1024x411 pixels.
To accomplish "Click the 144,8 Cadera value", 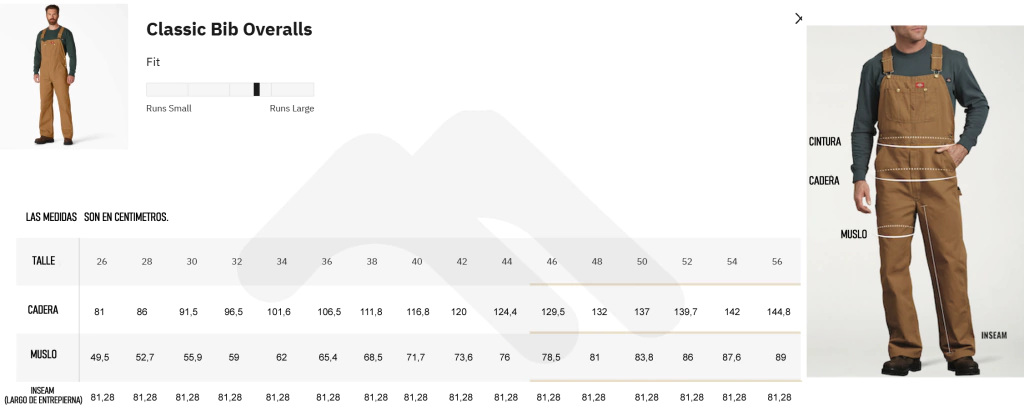I will tap(778, 312).
